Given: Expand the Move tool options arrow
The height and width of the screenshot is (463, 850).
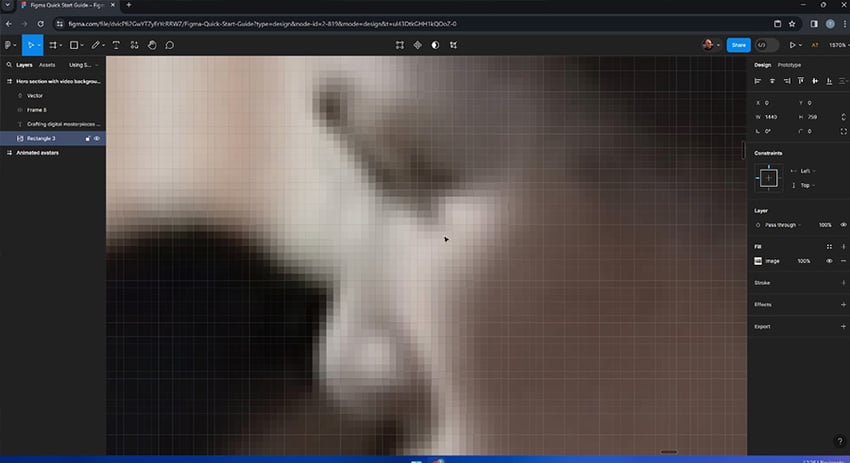Looking at the screenshot, I should pyautogui.click(x=38, y=46).
